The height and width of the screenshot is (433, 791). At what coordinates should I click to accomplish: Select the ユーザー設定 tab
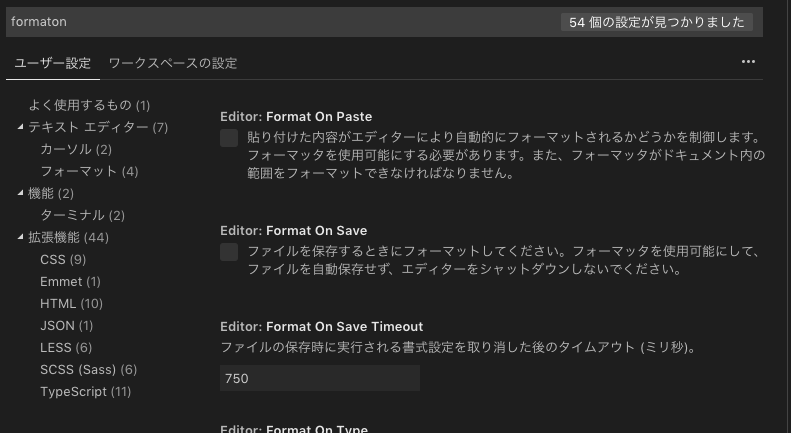point(52,63)
